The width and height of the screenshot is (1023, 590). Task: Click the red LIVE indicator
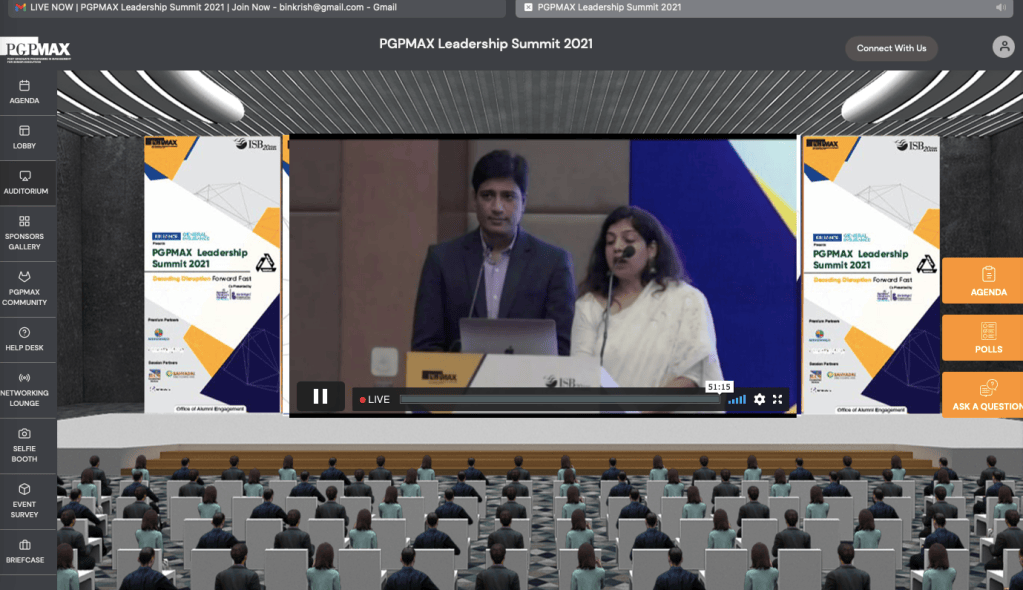(x=374, y=399)
